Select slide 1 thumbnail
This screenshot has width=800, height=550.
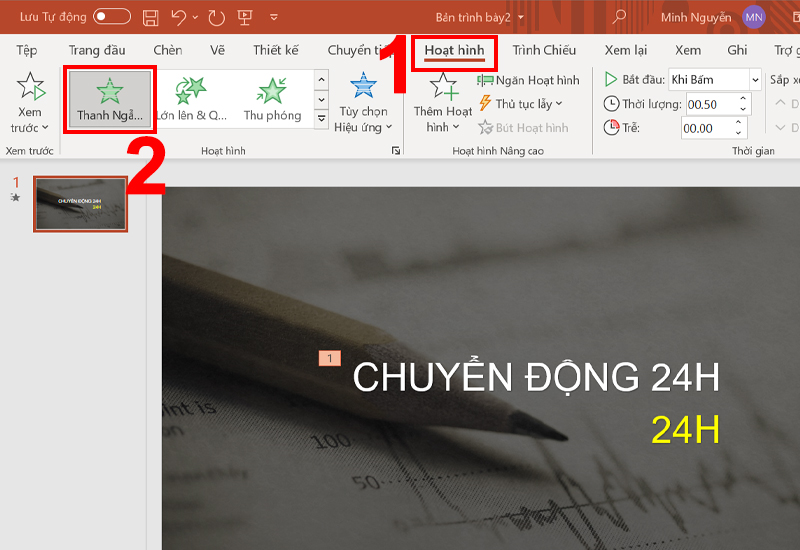click(80, 204)
